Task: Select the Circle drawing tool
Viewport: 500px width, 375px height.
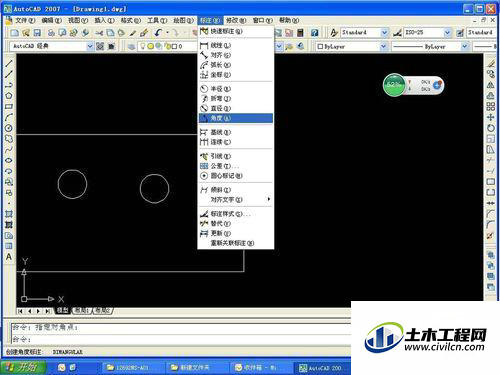Action: [9, 128]
